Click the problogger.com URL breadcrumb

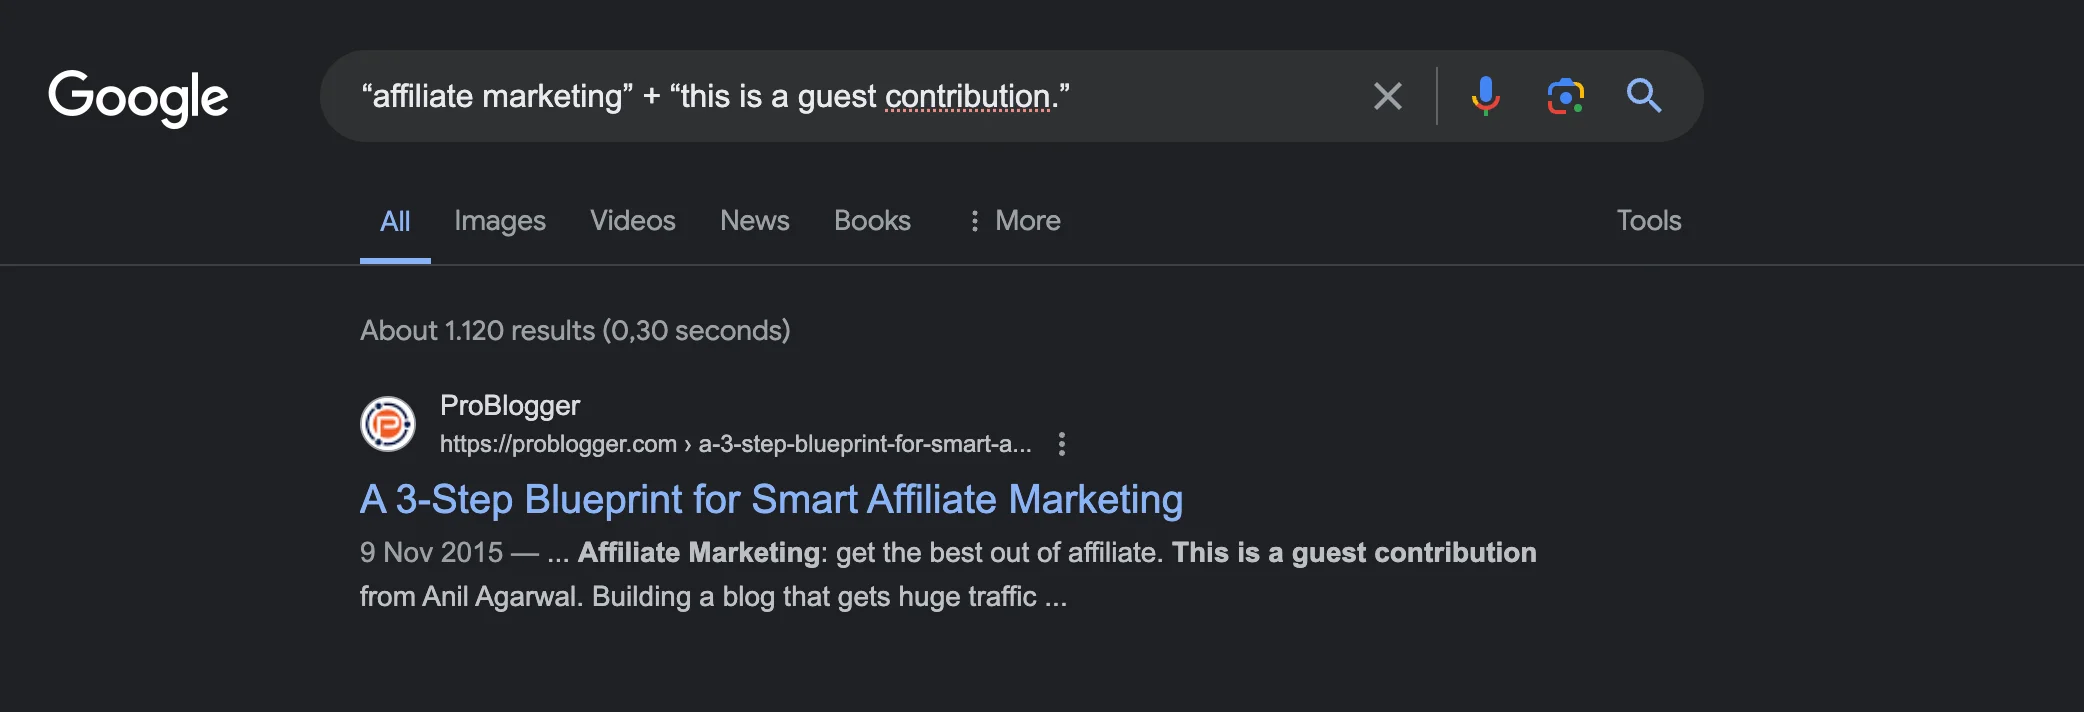(x=735, y=444)
